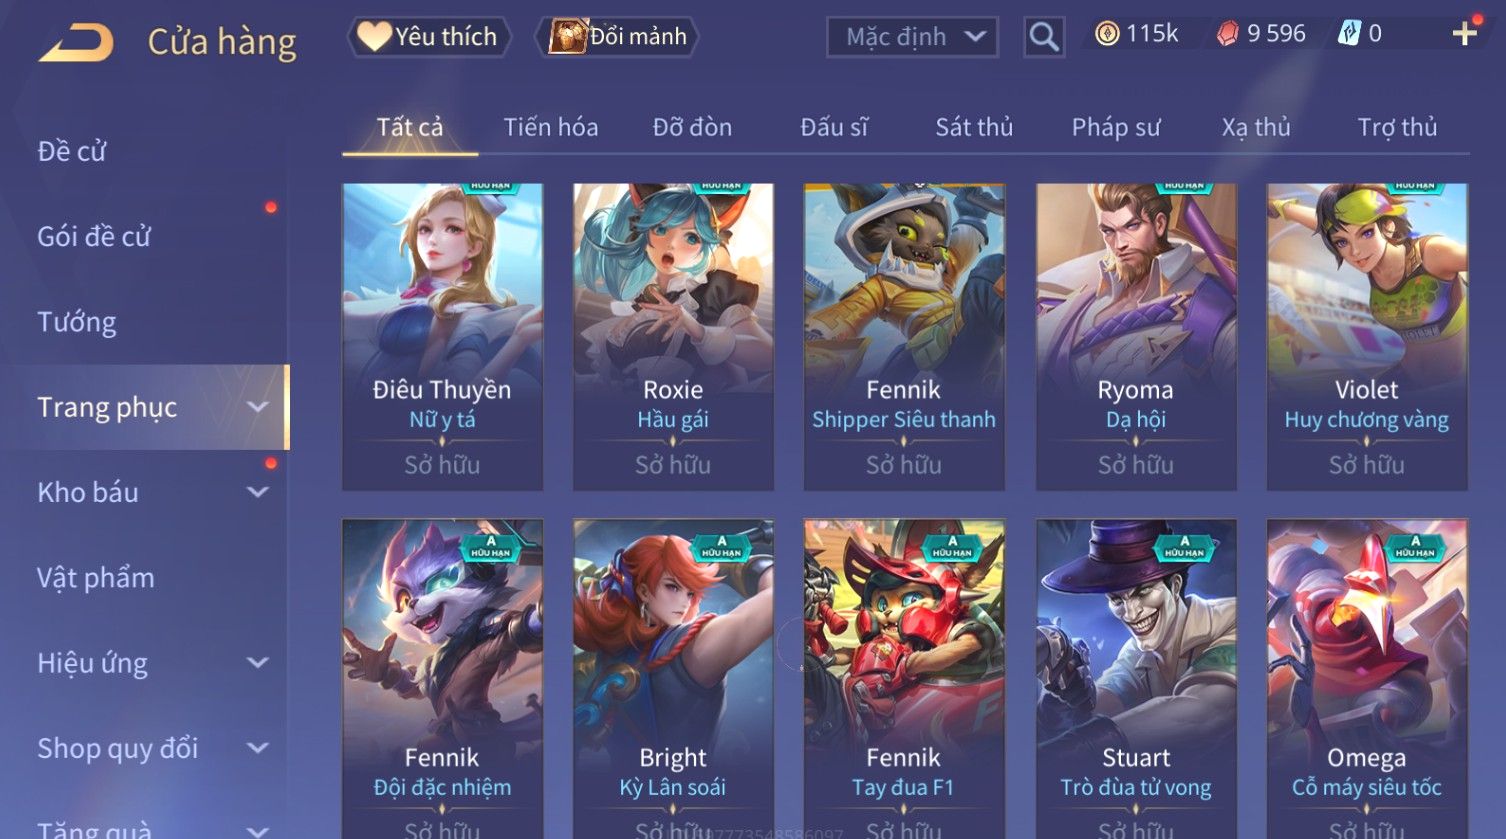Switch to the Pháp sư tab
This screenshot has height=839, width=1506.
(1116, 127)
